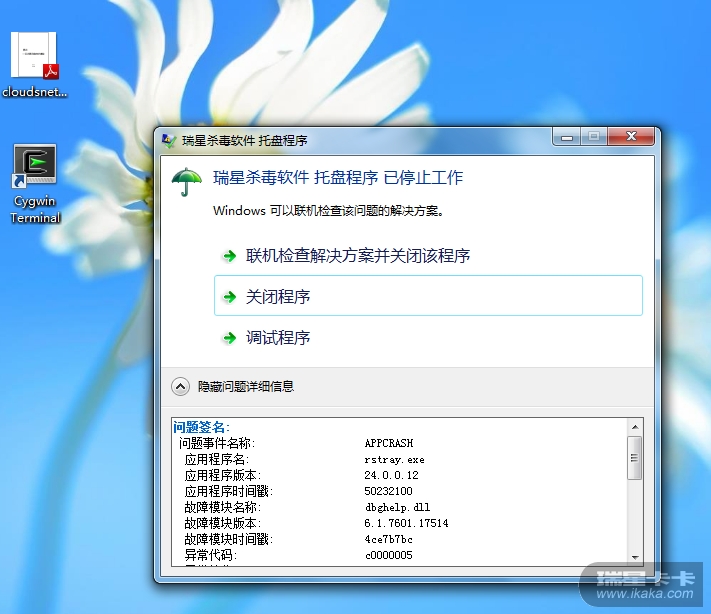Click the green umbrella crash icon

point(186,181)
